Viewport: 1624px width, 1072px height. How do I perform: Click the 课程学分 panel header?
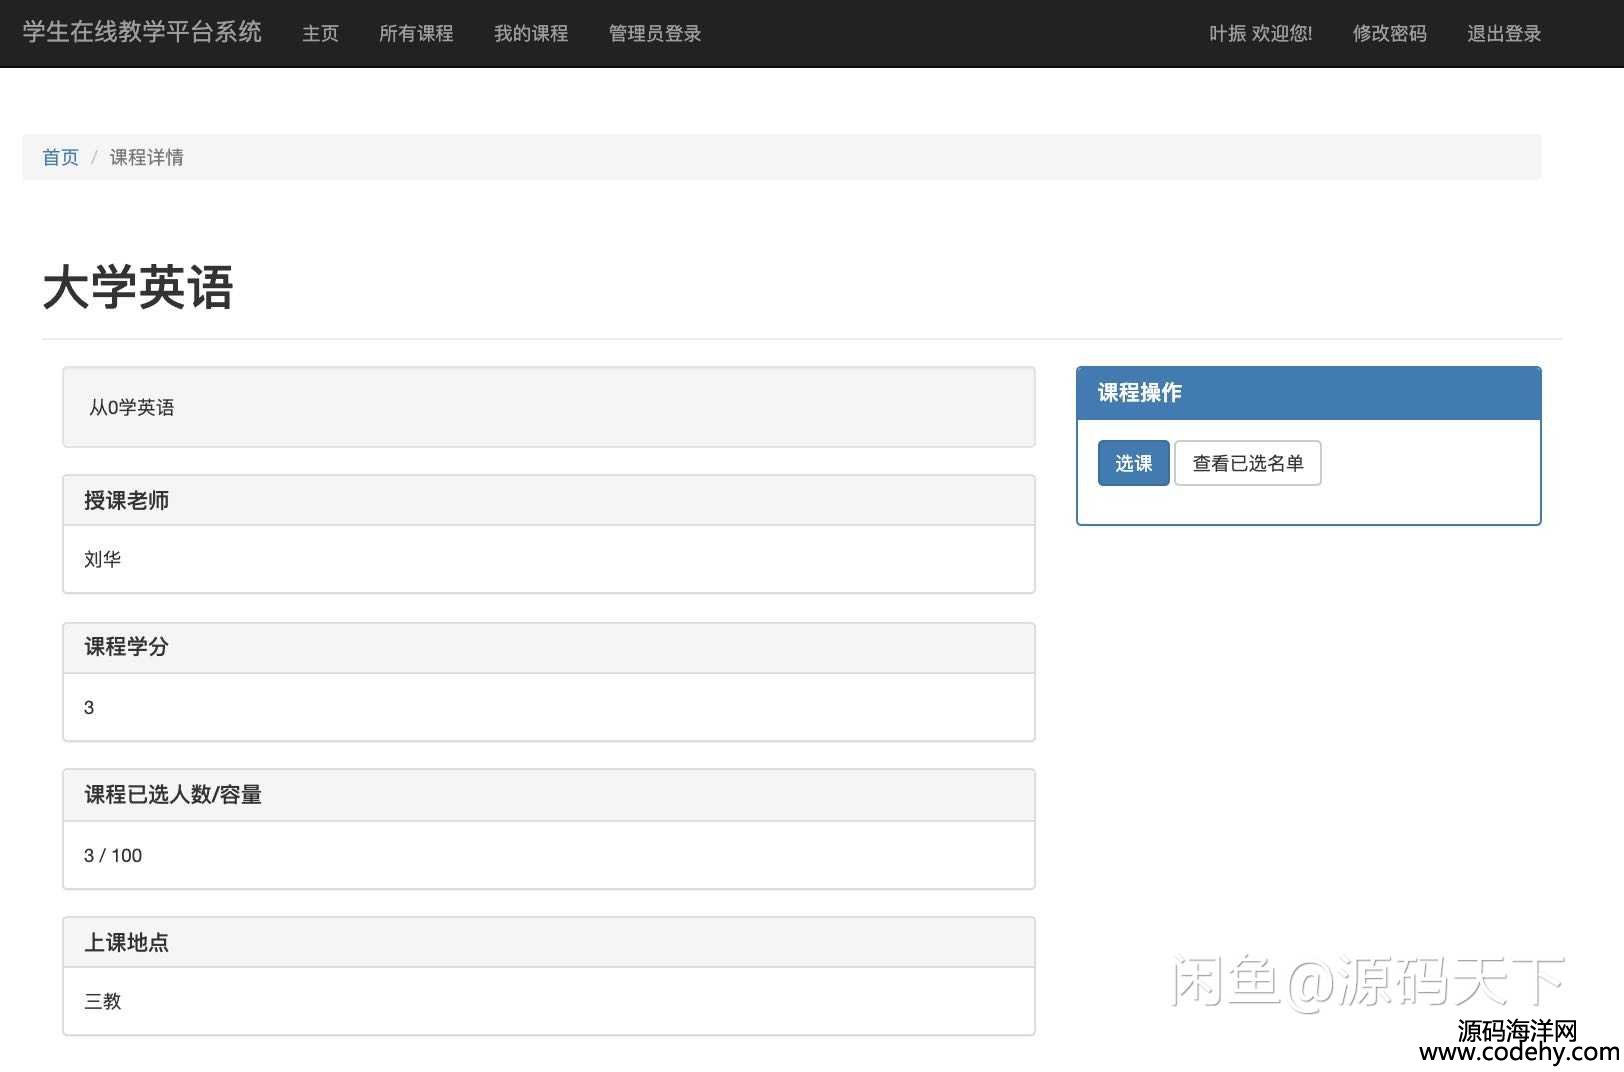pyautogui.click(x=549, y=647)
